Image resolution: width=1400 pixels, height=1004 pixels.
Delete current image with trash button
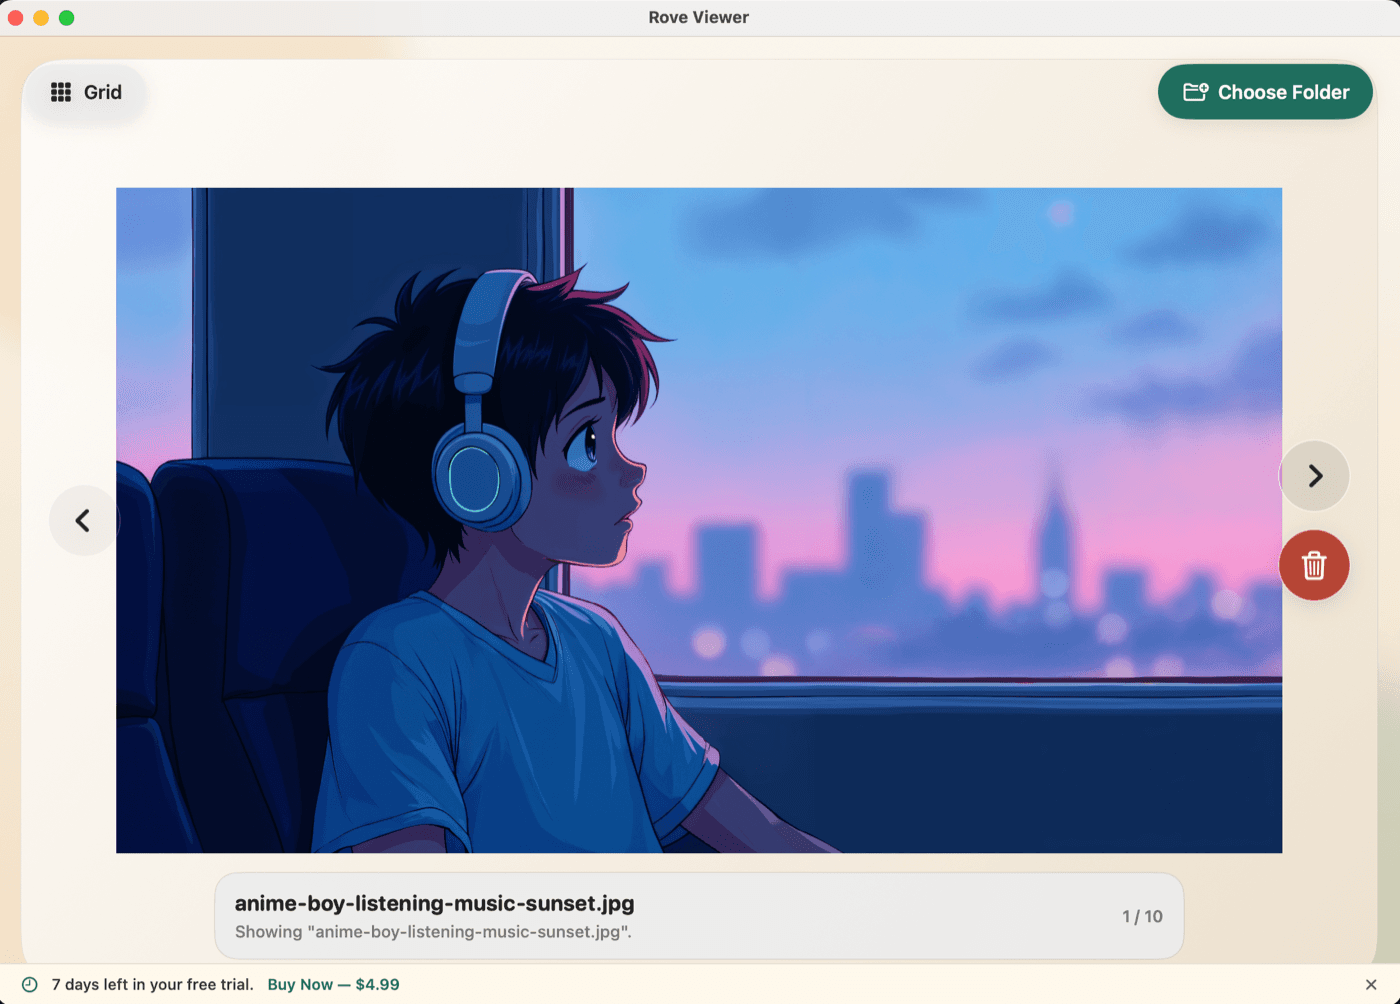click(x=1314, y=566)
